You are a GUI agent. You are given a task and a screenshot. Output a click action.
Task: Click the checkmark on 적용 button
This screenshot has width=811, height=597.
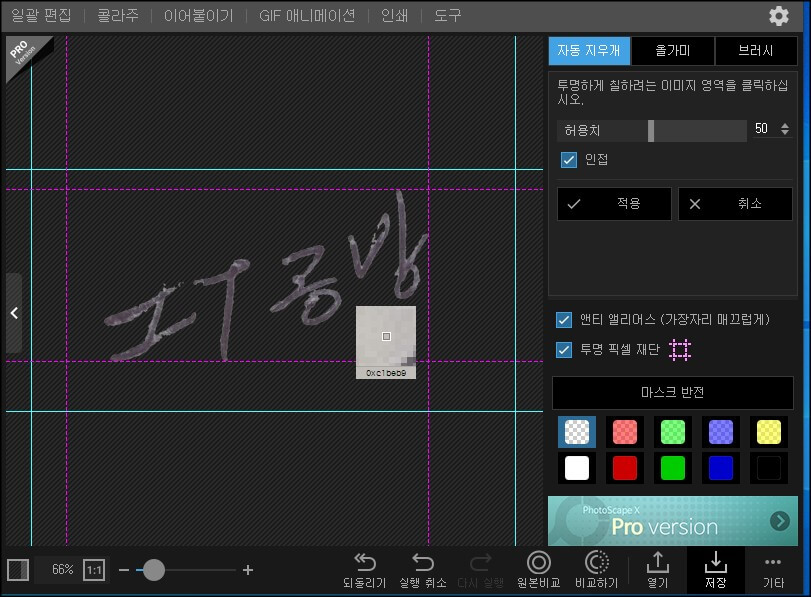(x=574, y=204)
